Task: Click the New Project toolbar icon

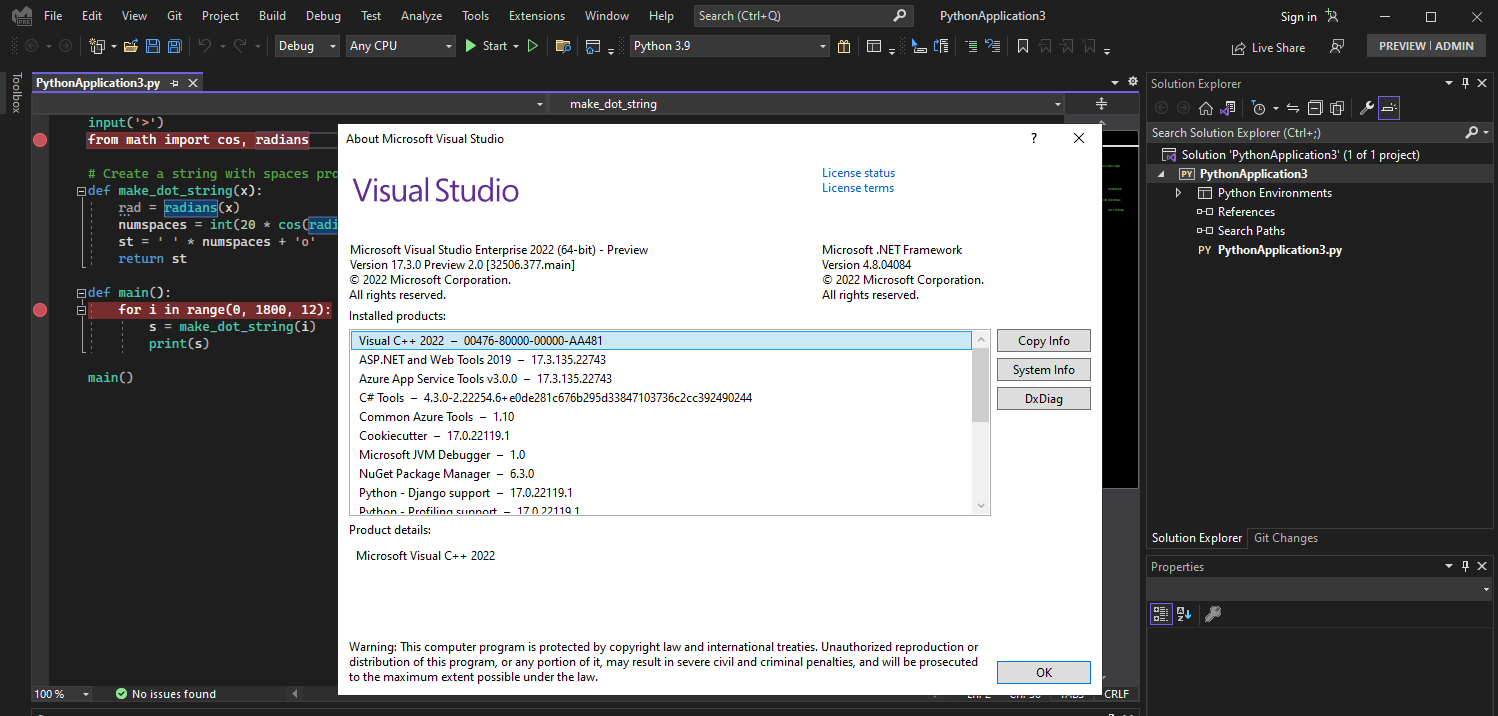Action: (x=95, y=46)
